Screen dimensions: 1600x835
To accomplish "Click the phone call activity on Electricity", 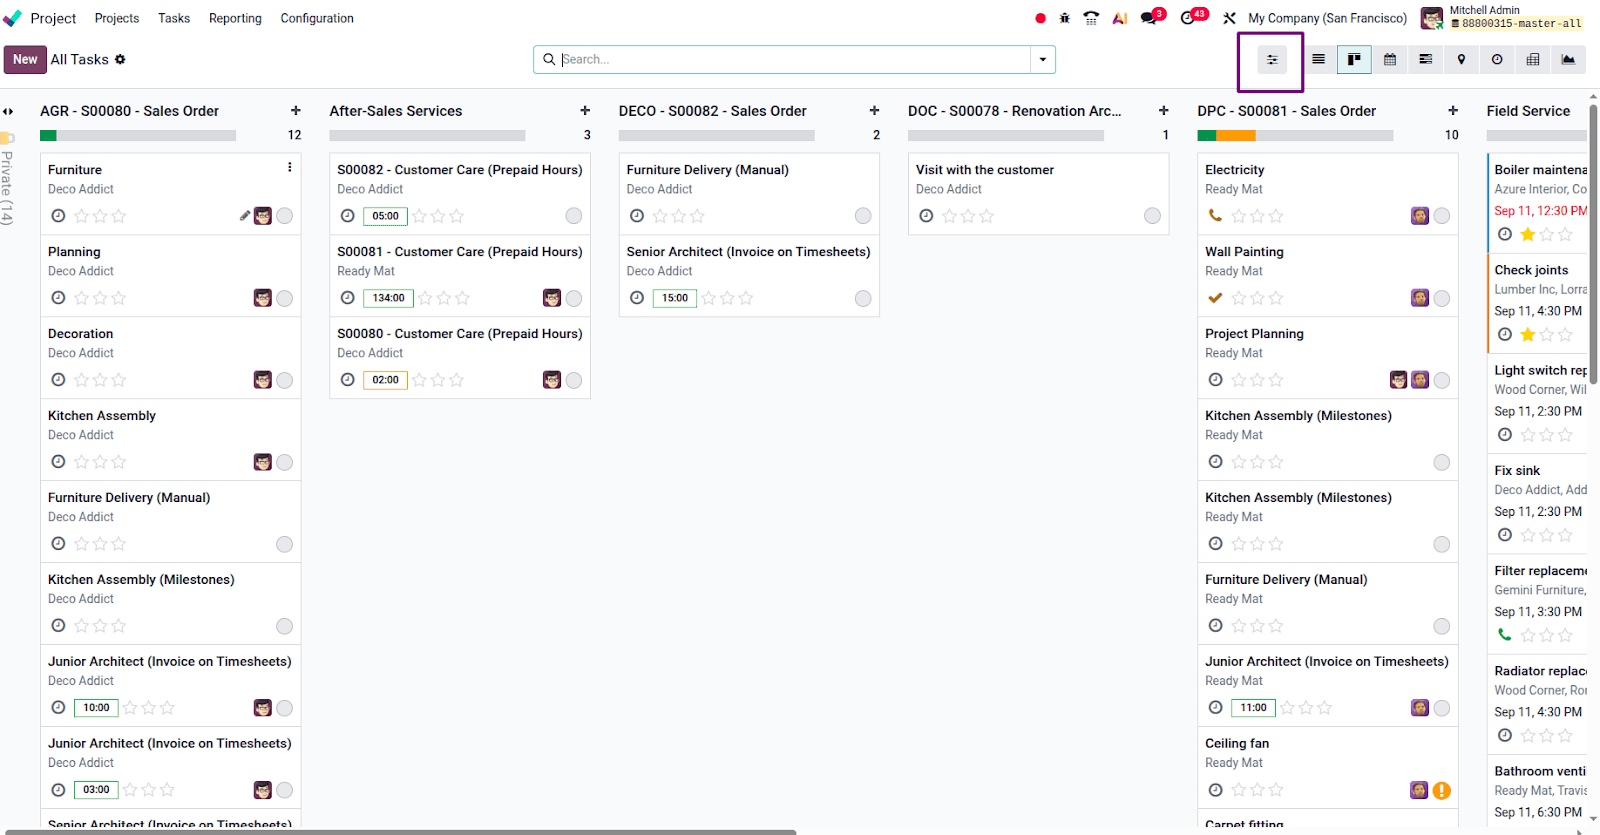I will 1215,215.
